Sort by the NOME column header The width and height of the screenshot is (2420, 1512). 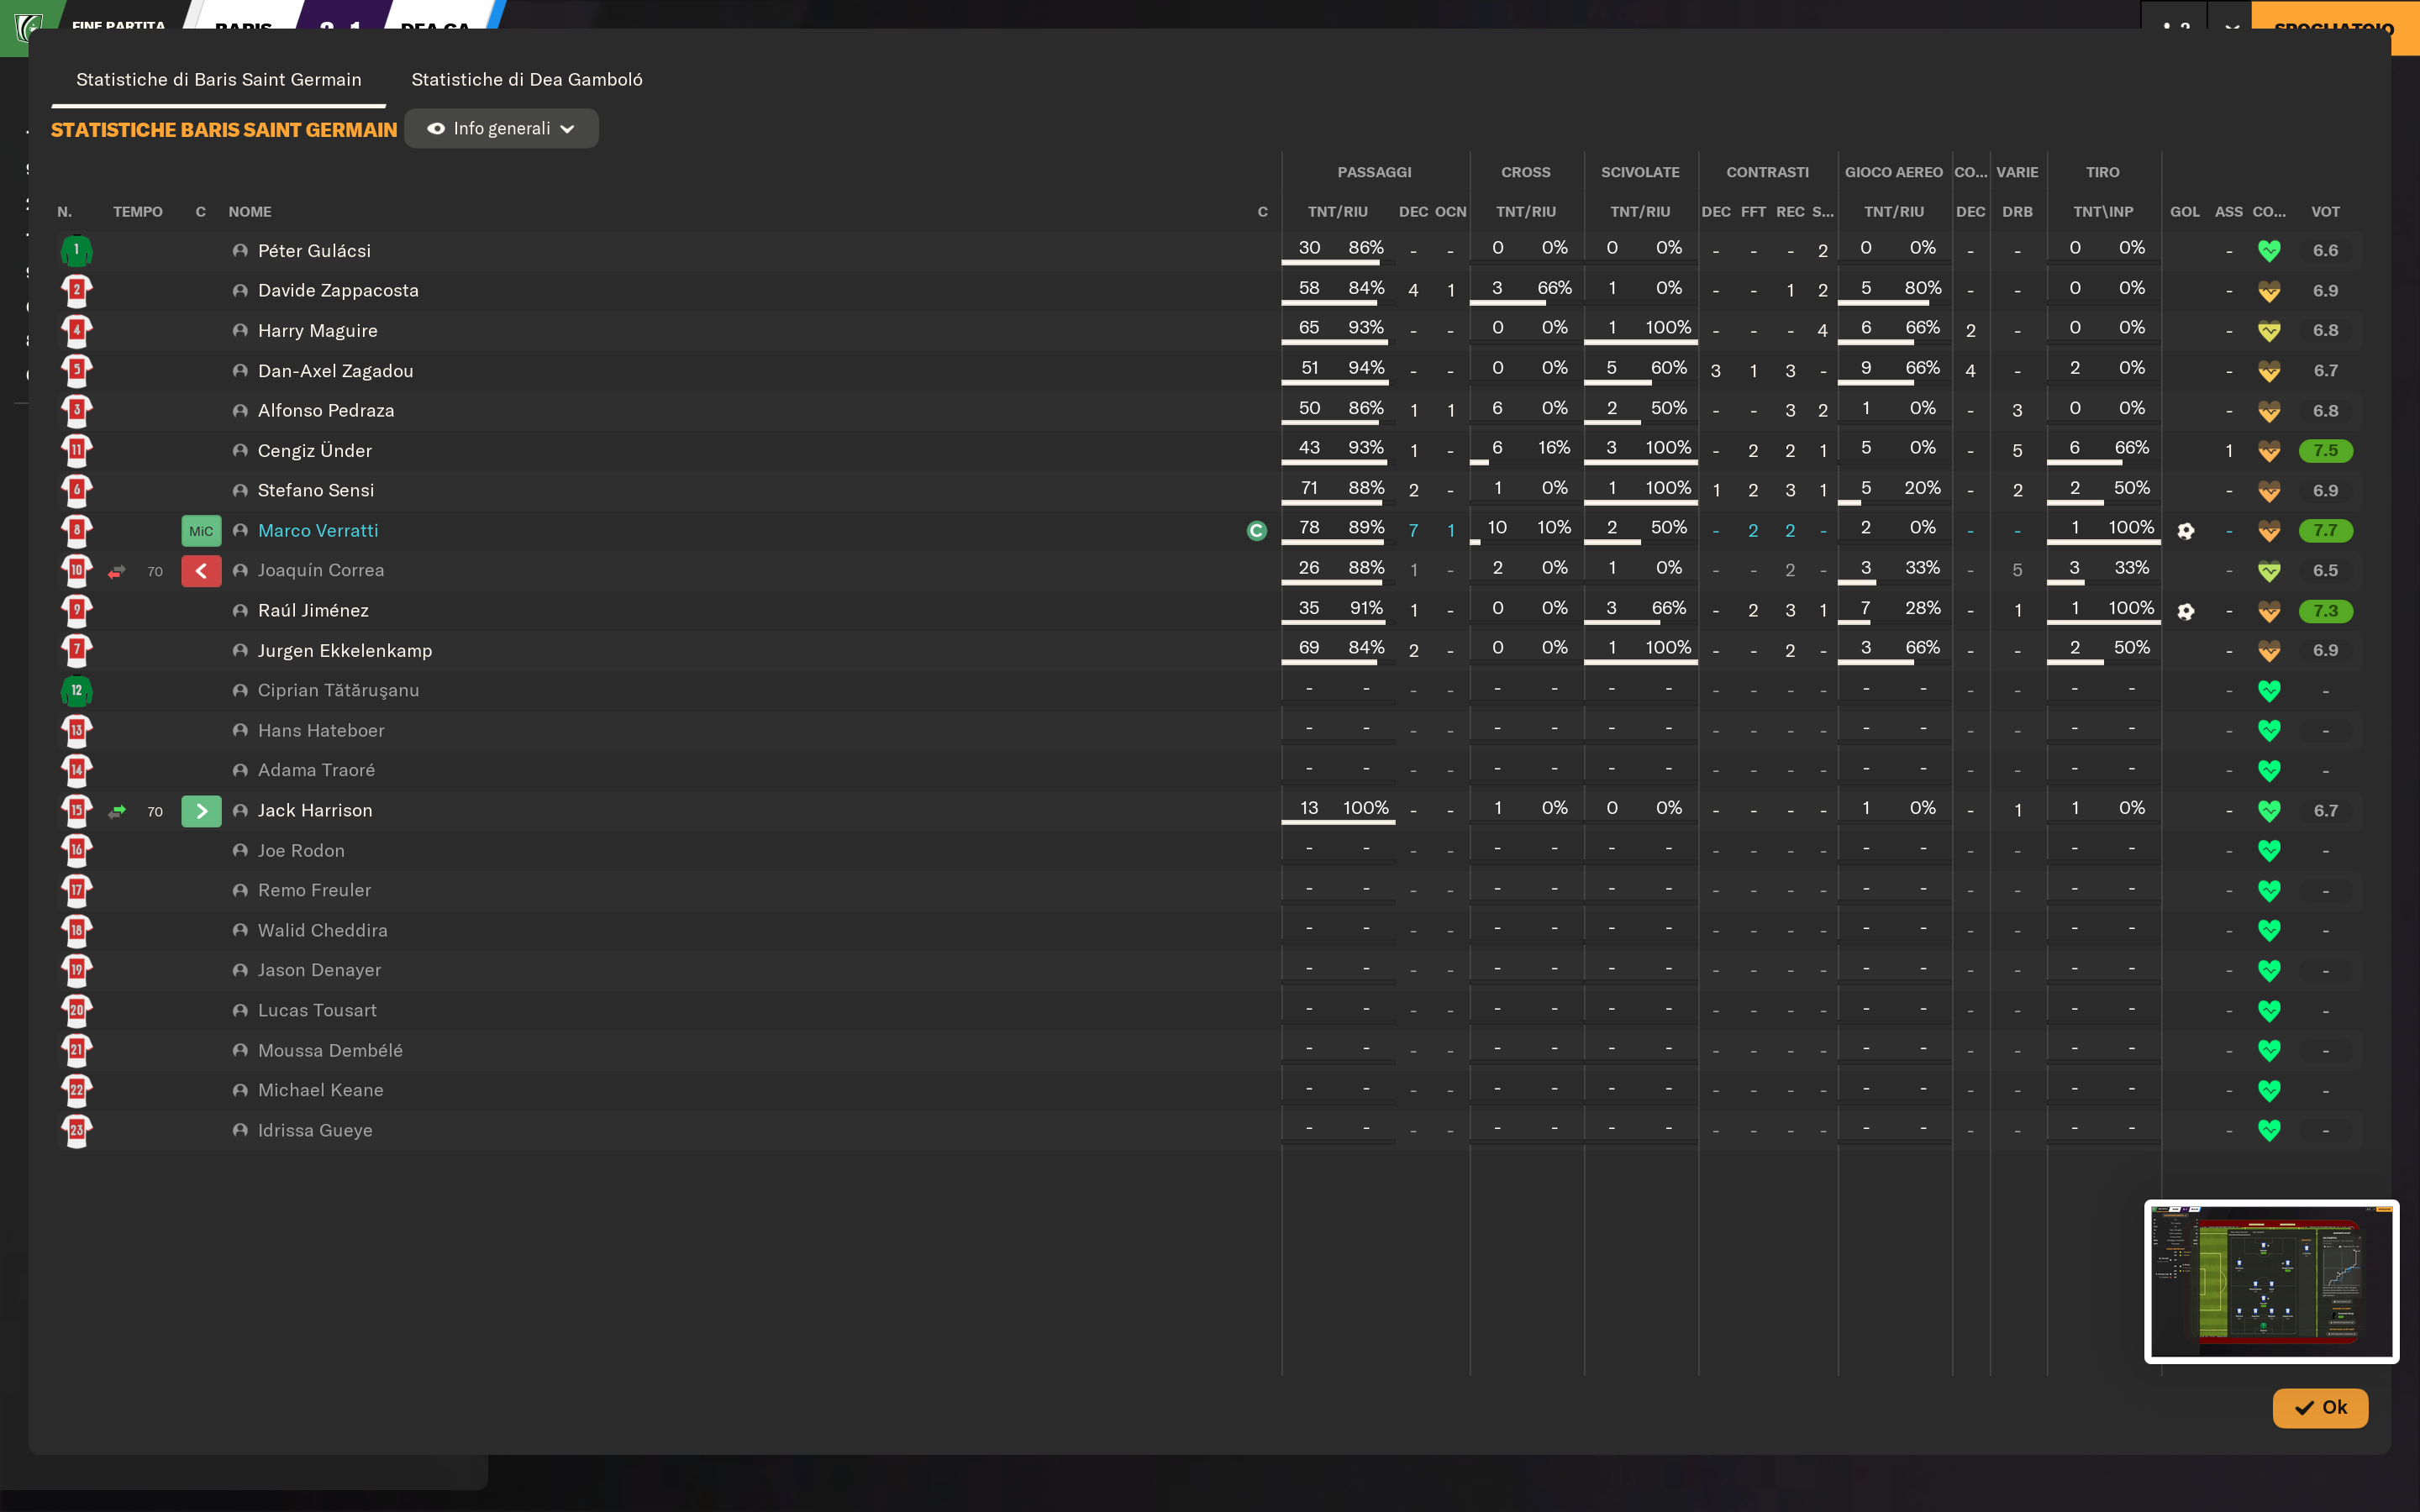click(250, 212)
